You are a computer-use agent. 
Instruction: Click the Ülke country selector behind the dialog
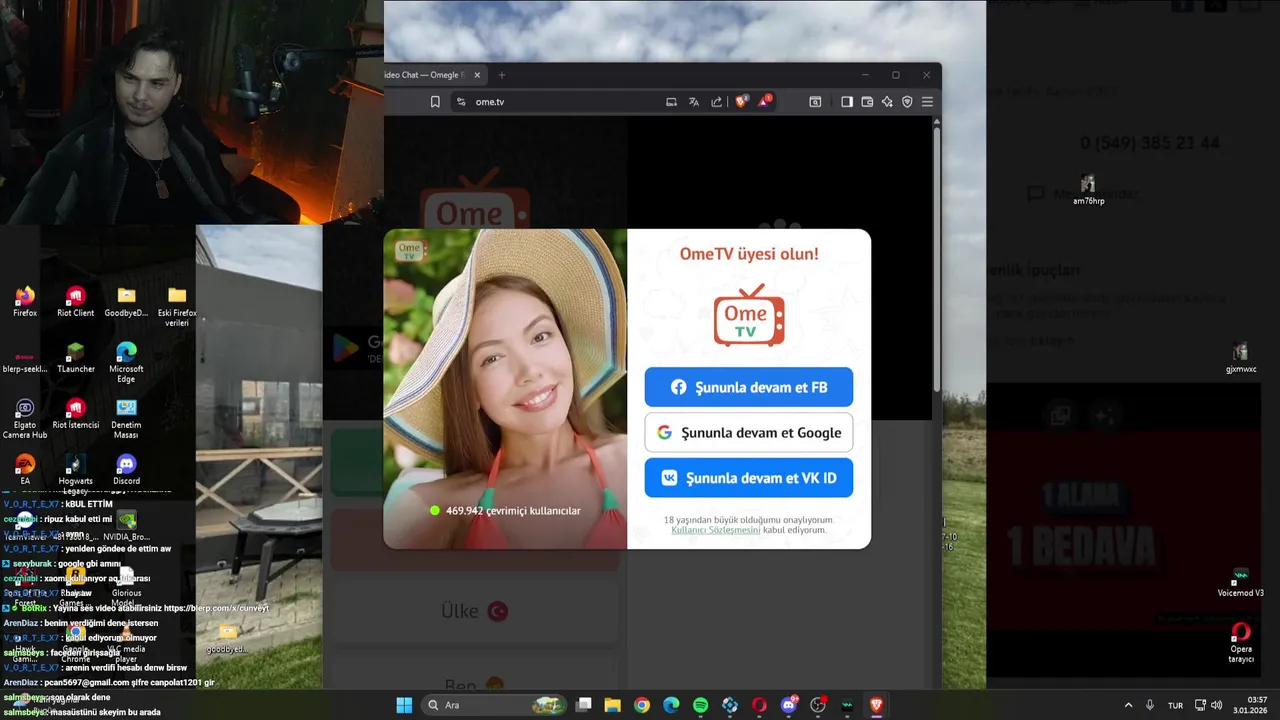[475, 611]
